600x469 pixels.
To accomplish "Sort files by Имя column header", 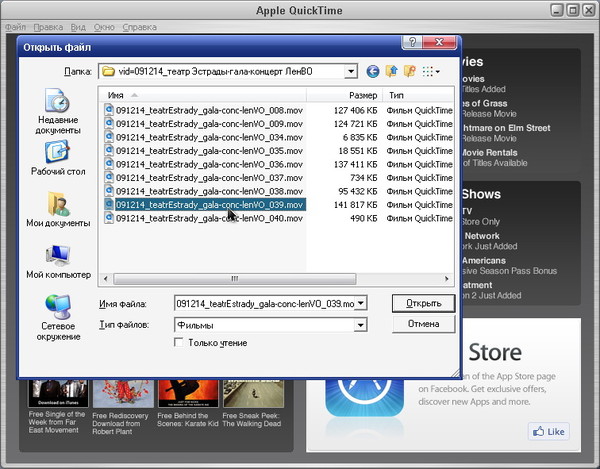I will coord(203,95).
